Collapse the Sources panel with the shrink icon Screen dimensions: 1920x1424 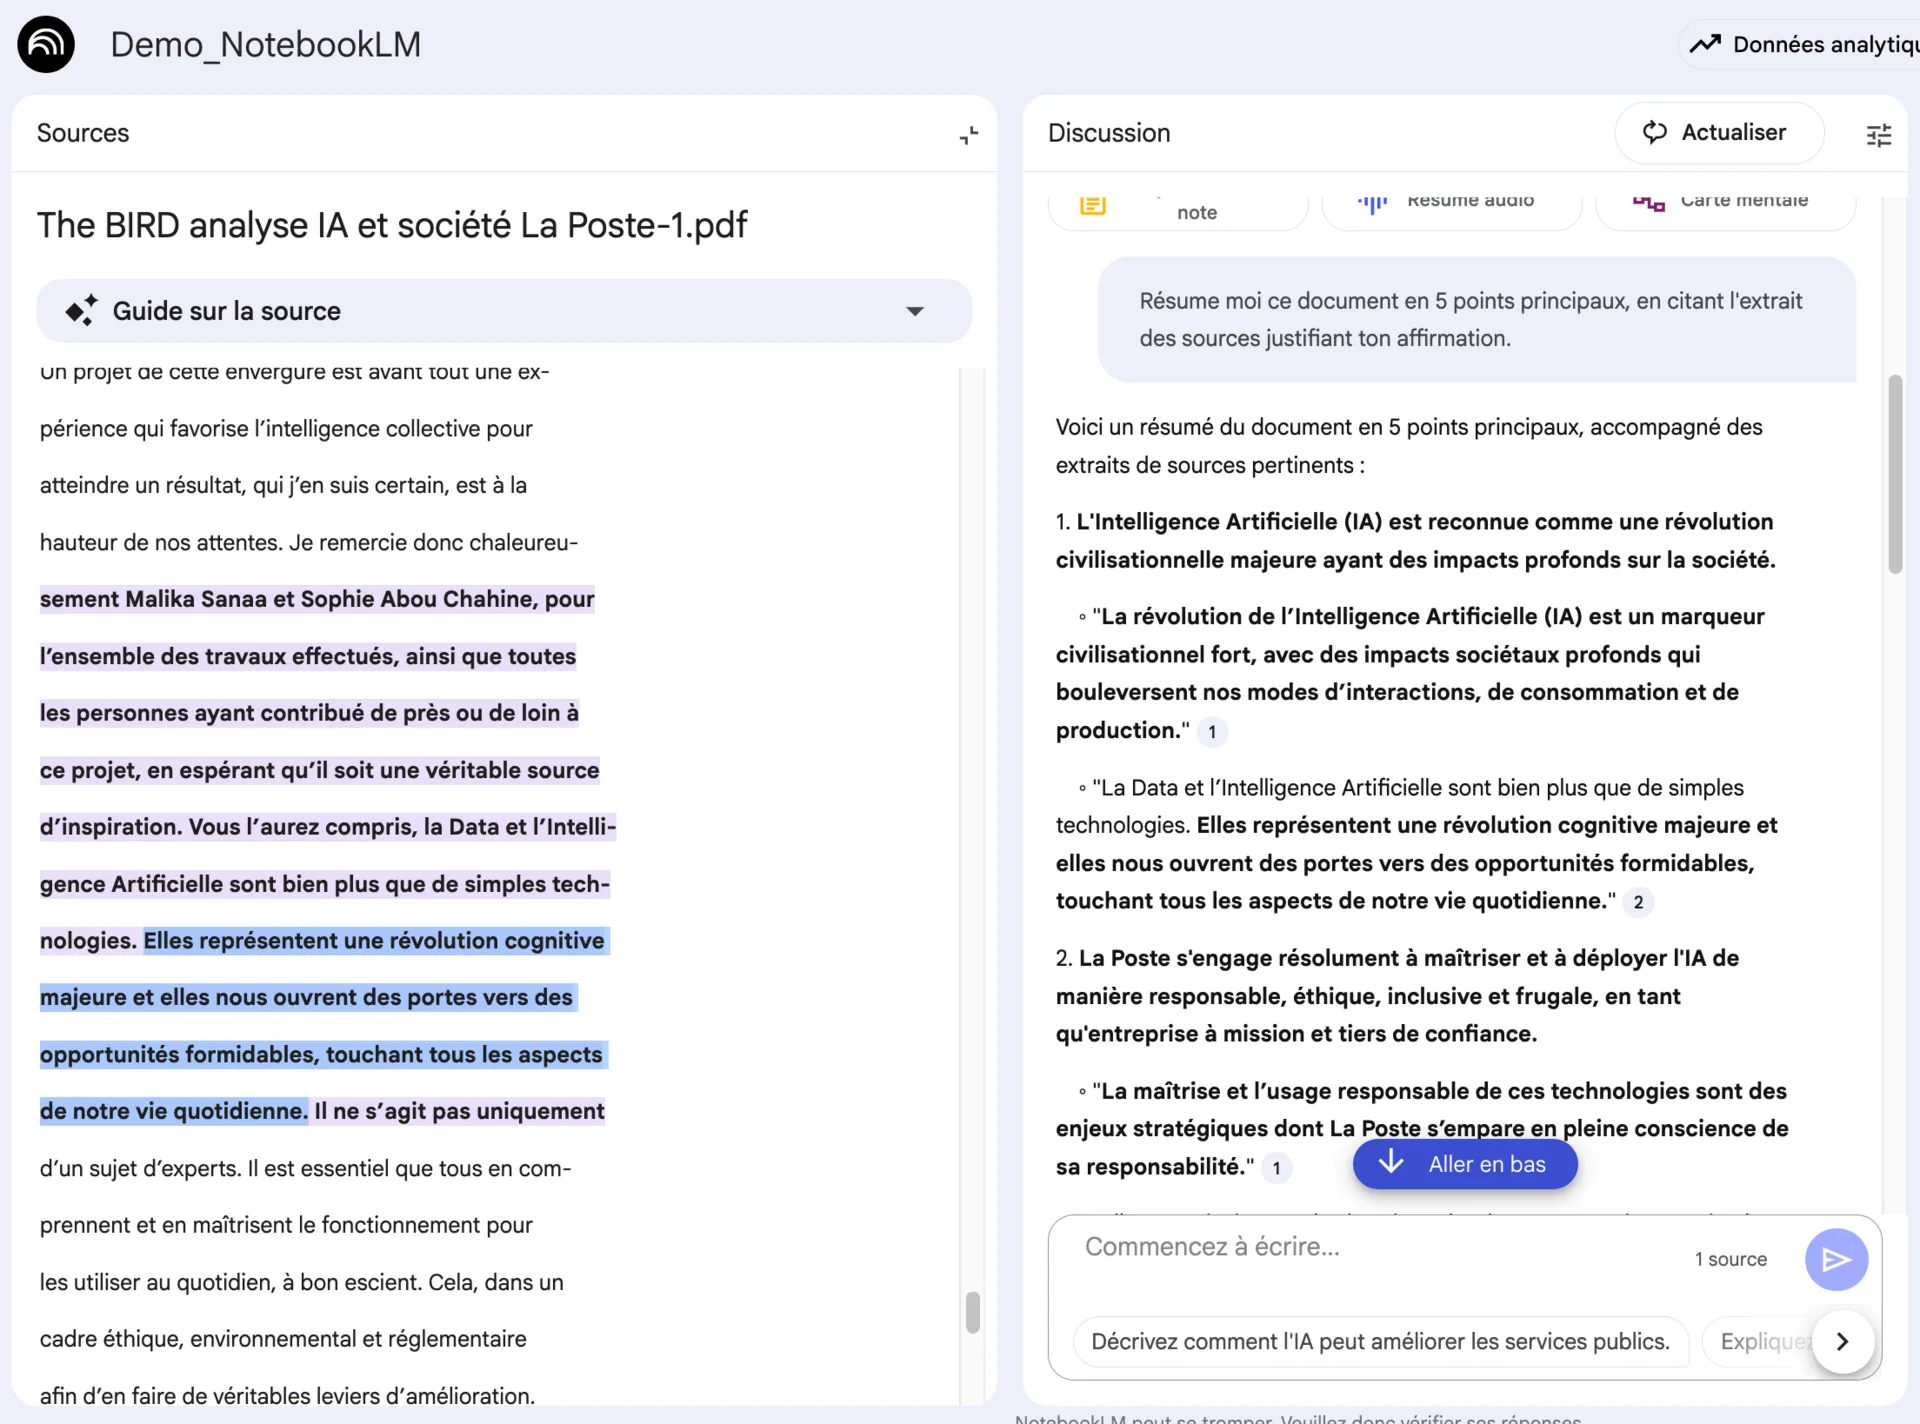tap(968, 134)
